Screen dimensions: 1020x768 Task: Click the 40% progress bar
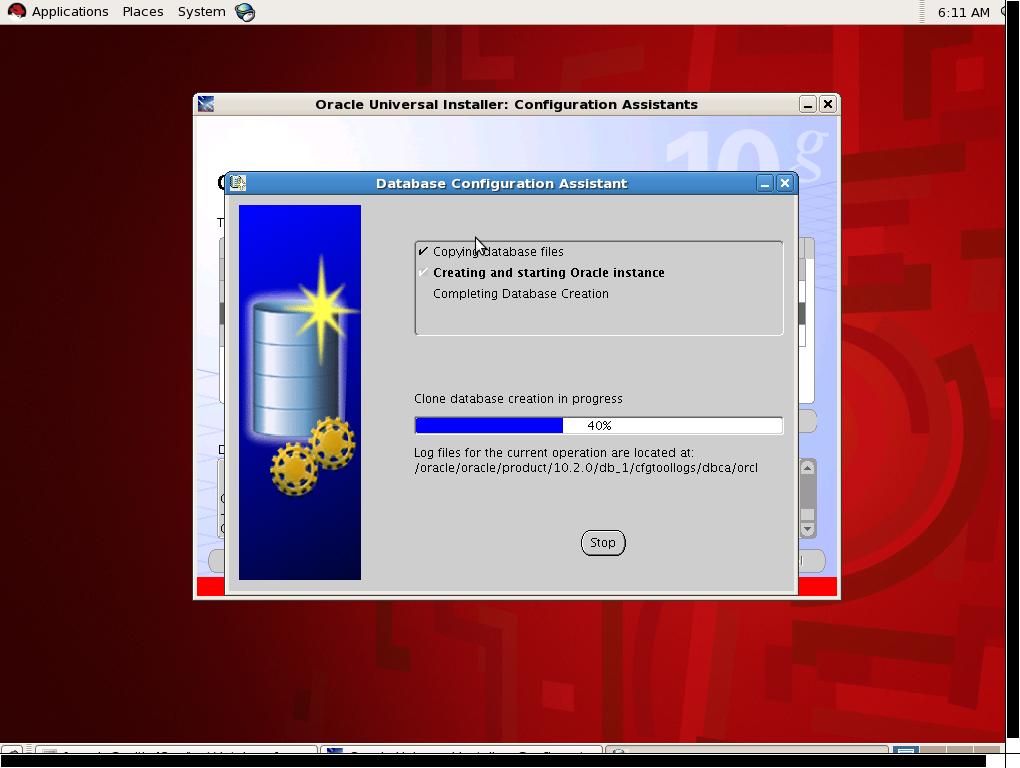pos(598,425)
